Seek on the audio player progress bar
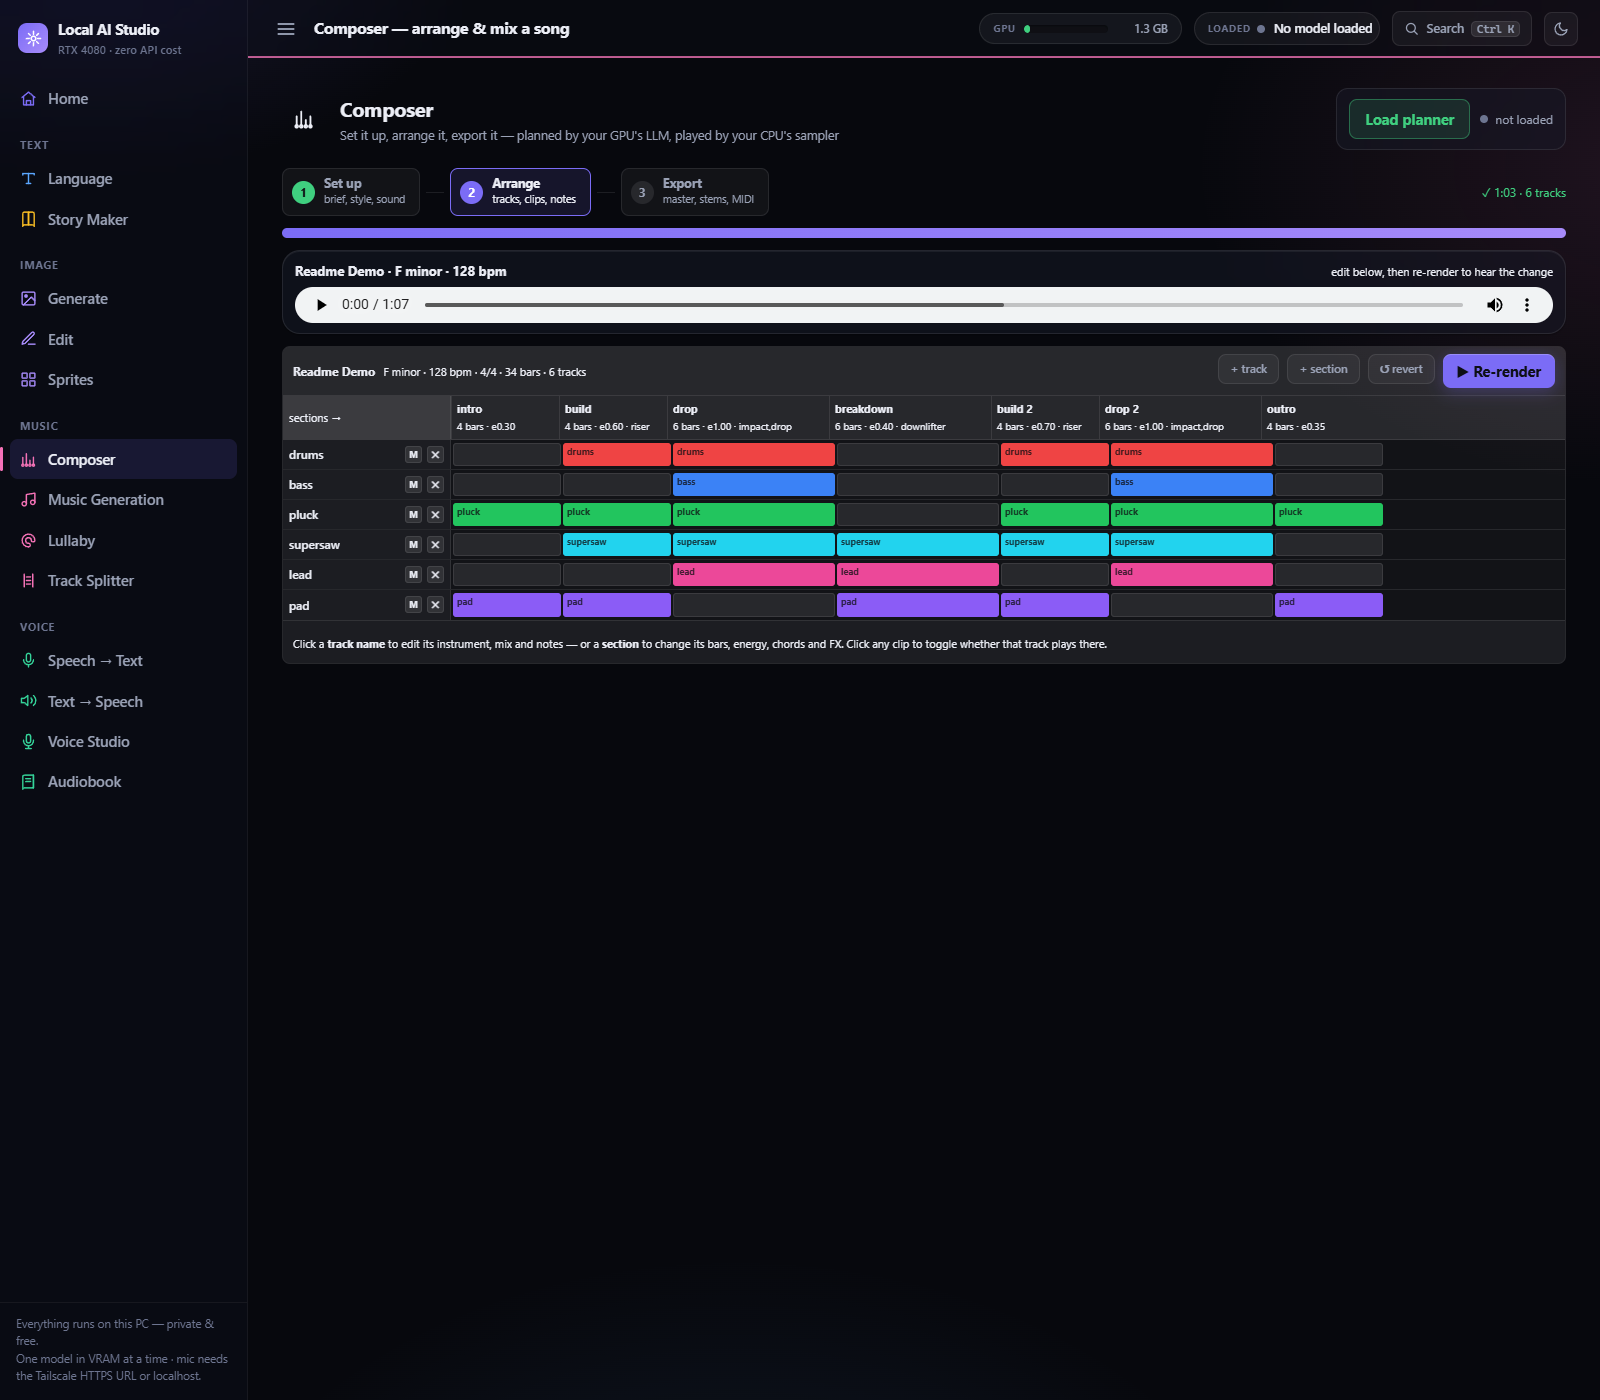Viewport: 1600px width, 1400px height. (x=943, y=305)
